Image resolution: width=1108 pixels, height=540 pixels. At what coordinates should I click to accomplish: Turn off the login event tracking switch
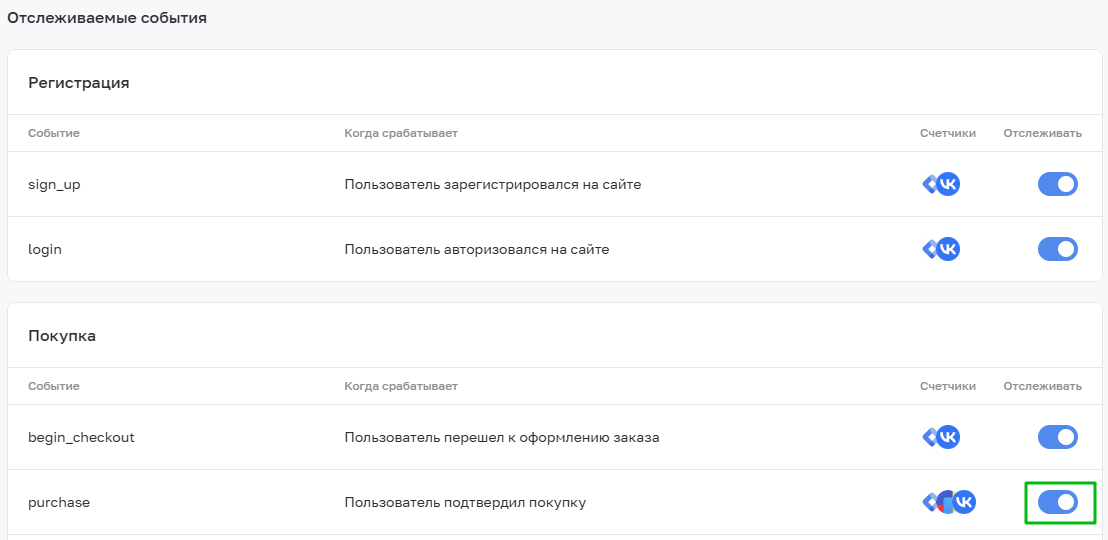tap(1058, 250)
